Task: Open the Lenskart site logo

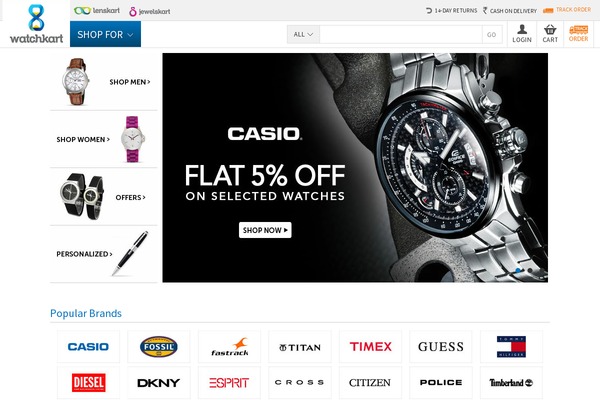Action: point(97,11)
